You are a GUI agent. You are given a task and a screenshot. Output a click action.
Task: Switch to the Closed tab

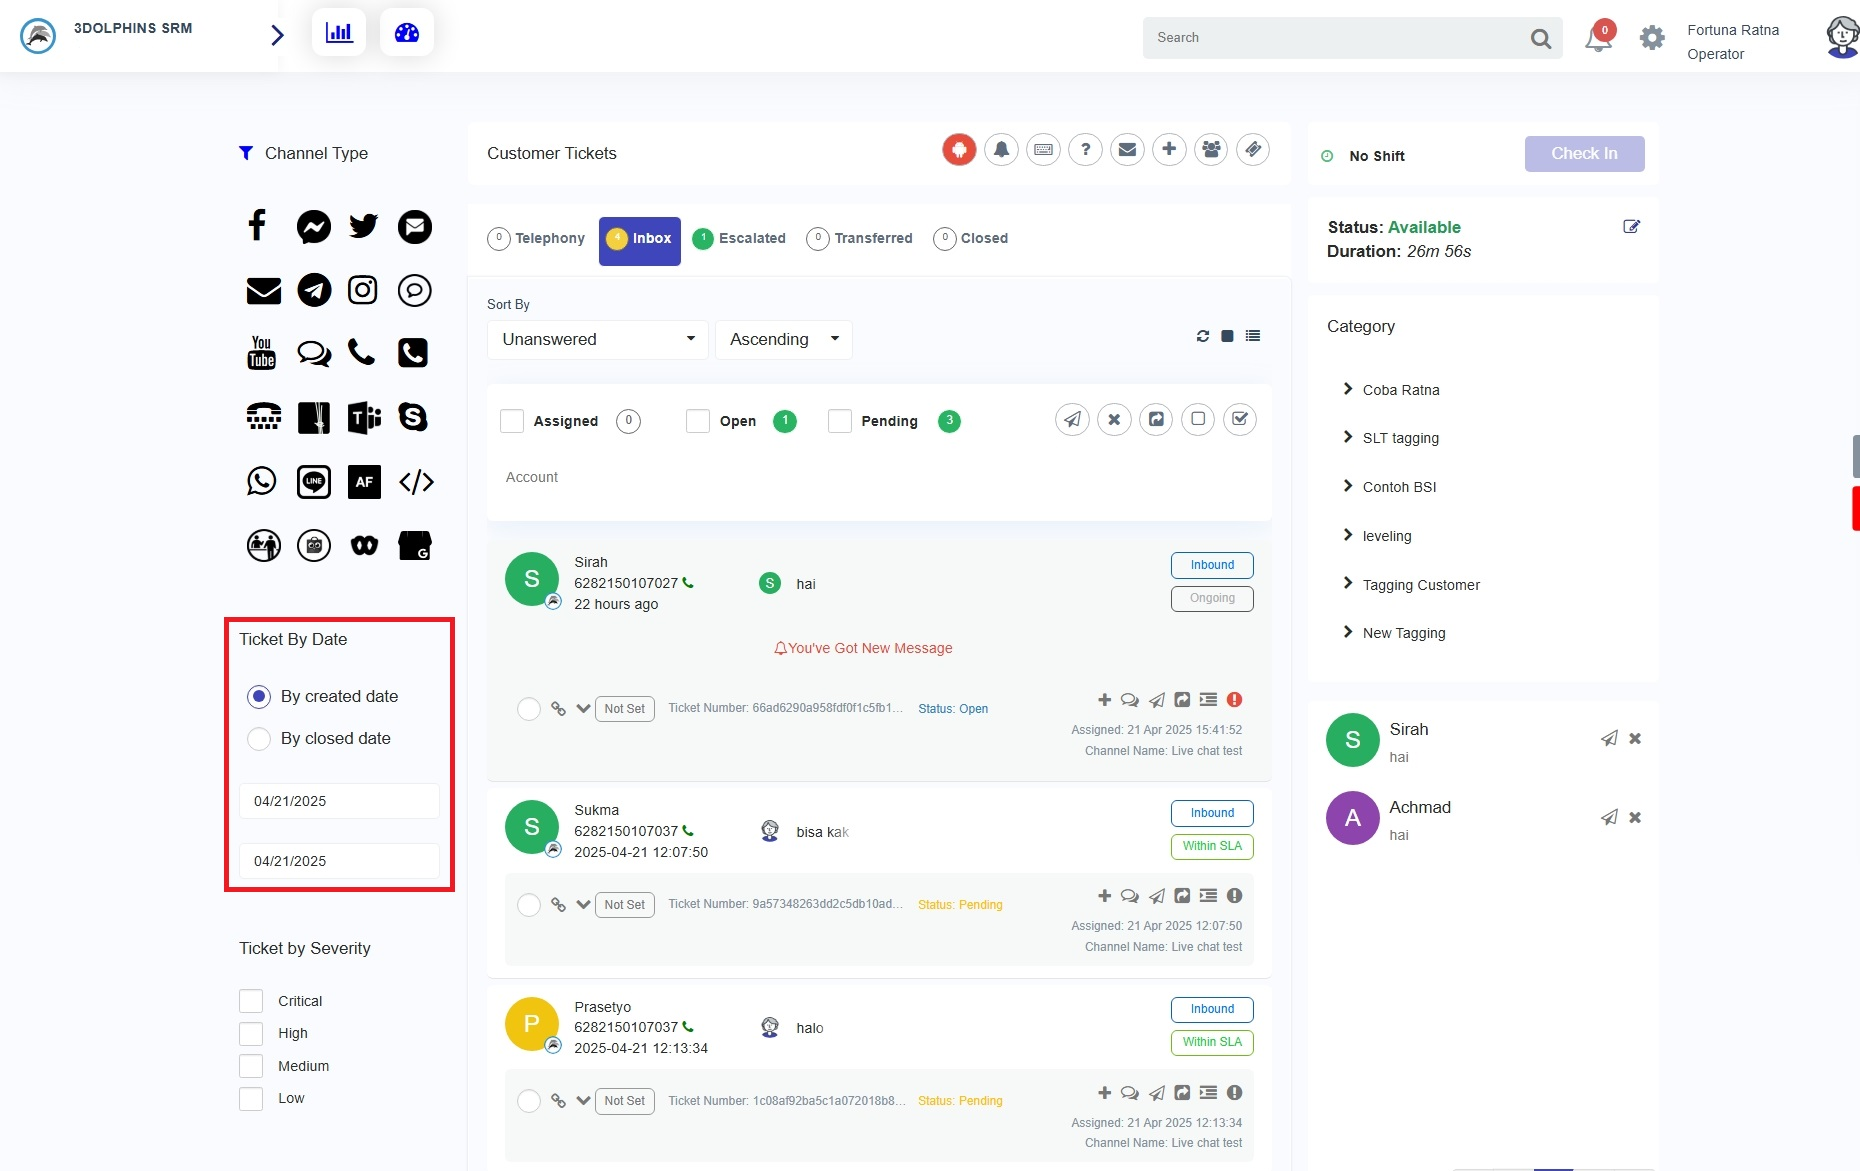pos(971,239)
